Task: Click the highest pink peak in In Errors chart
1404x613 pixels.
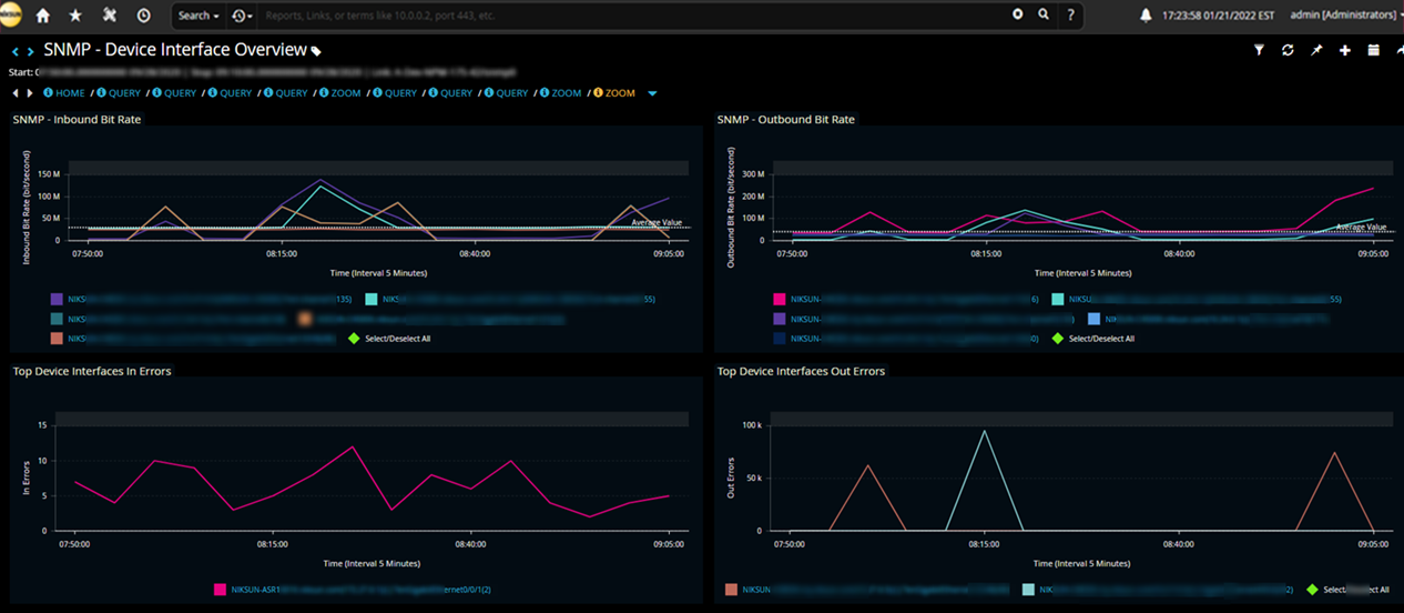Action: point(352,447)
